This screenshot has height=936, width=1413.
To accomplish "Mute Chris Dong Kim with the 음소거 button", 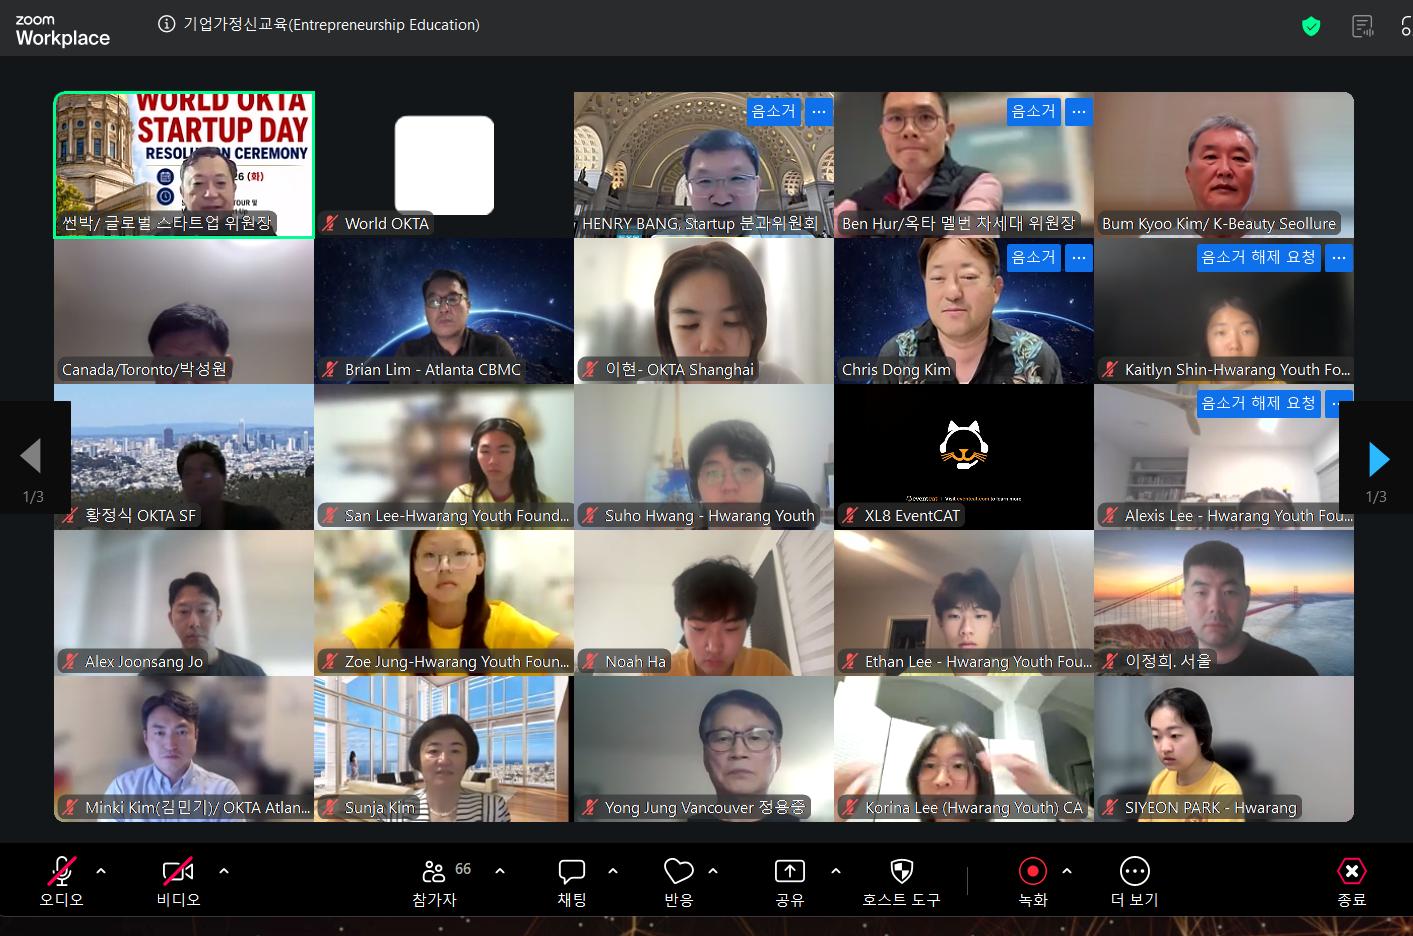I will tap(1034, 257).
